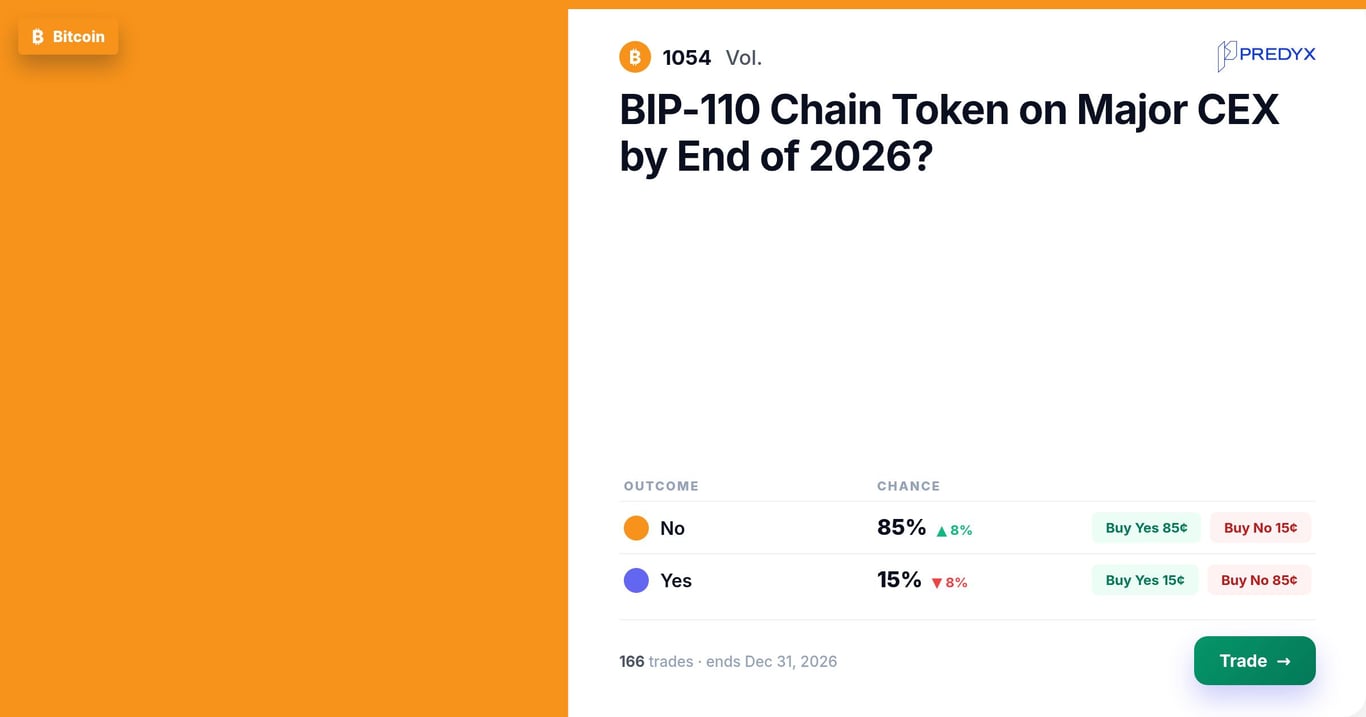Click the Bitcoin symbol in the tag
The image size is (1366, 717).
coord(38,37)
